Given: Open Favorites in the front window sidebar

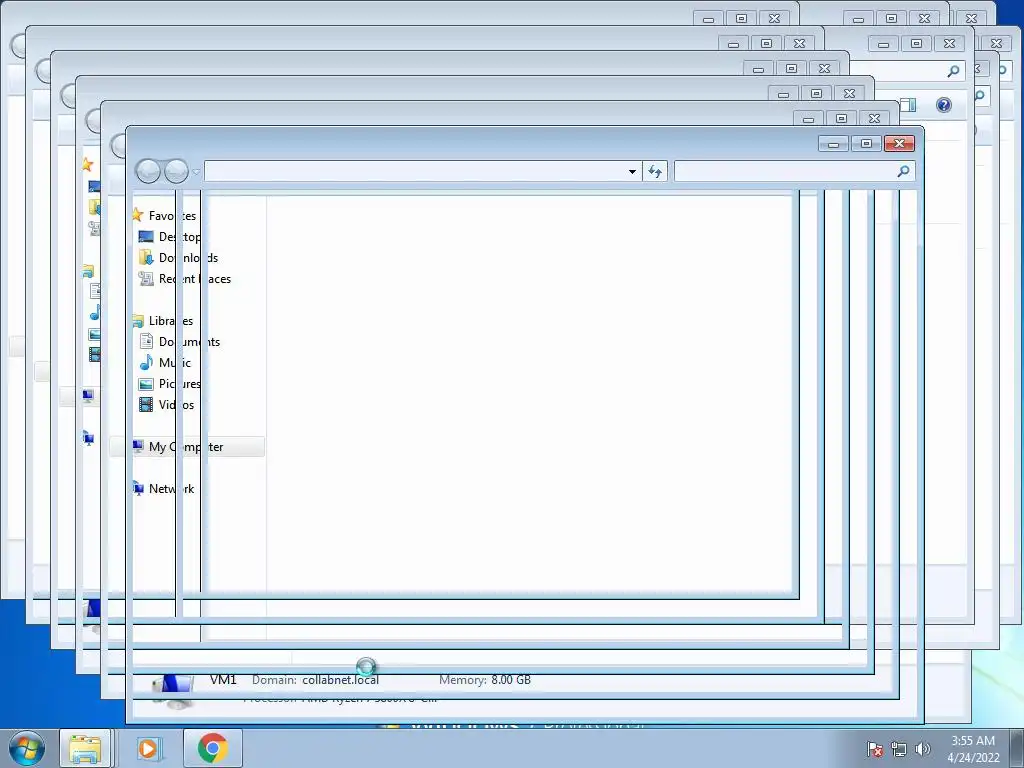Looking at the screenshot, I should pos(172,216).
